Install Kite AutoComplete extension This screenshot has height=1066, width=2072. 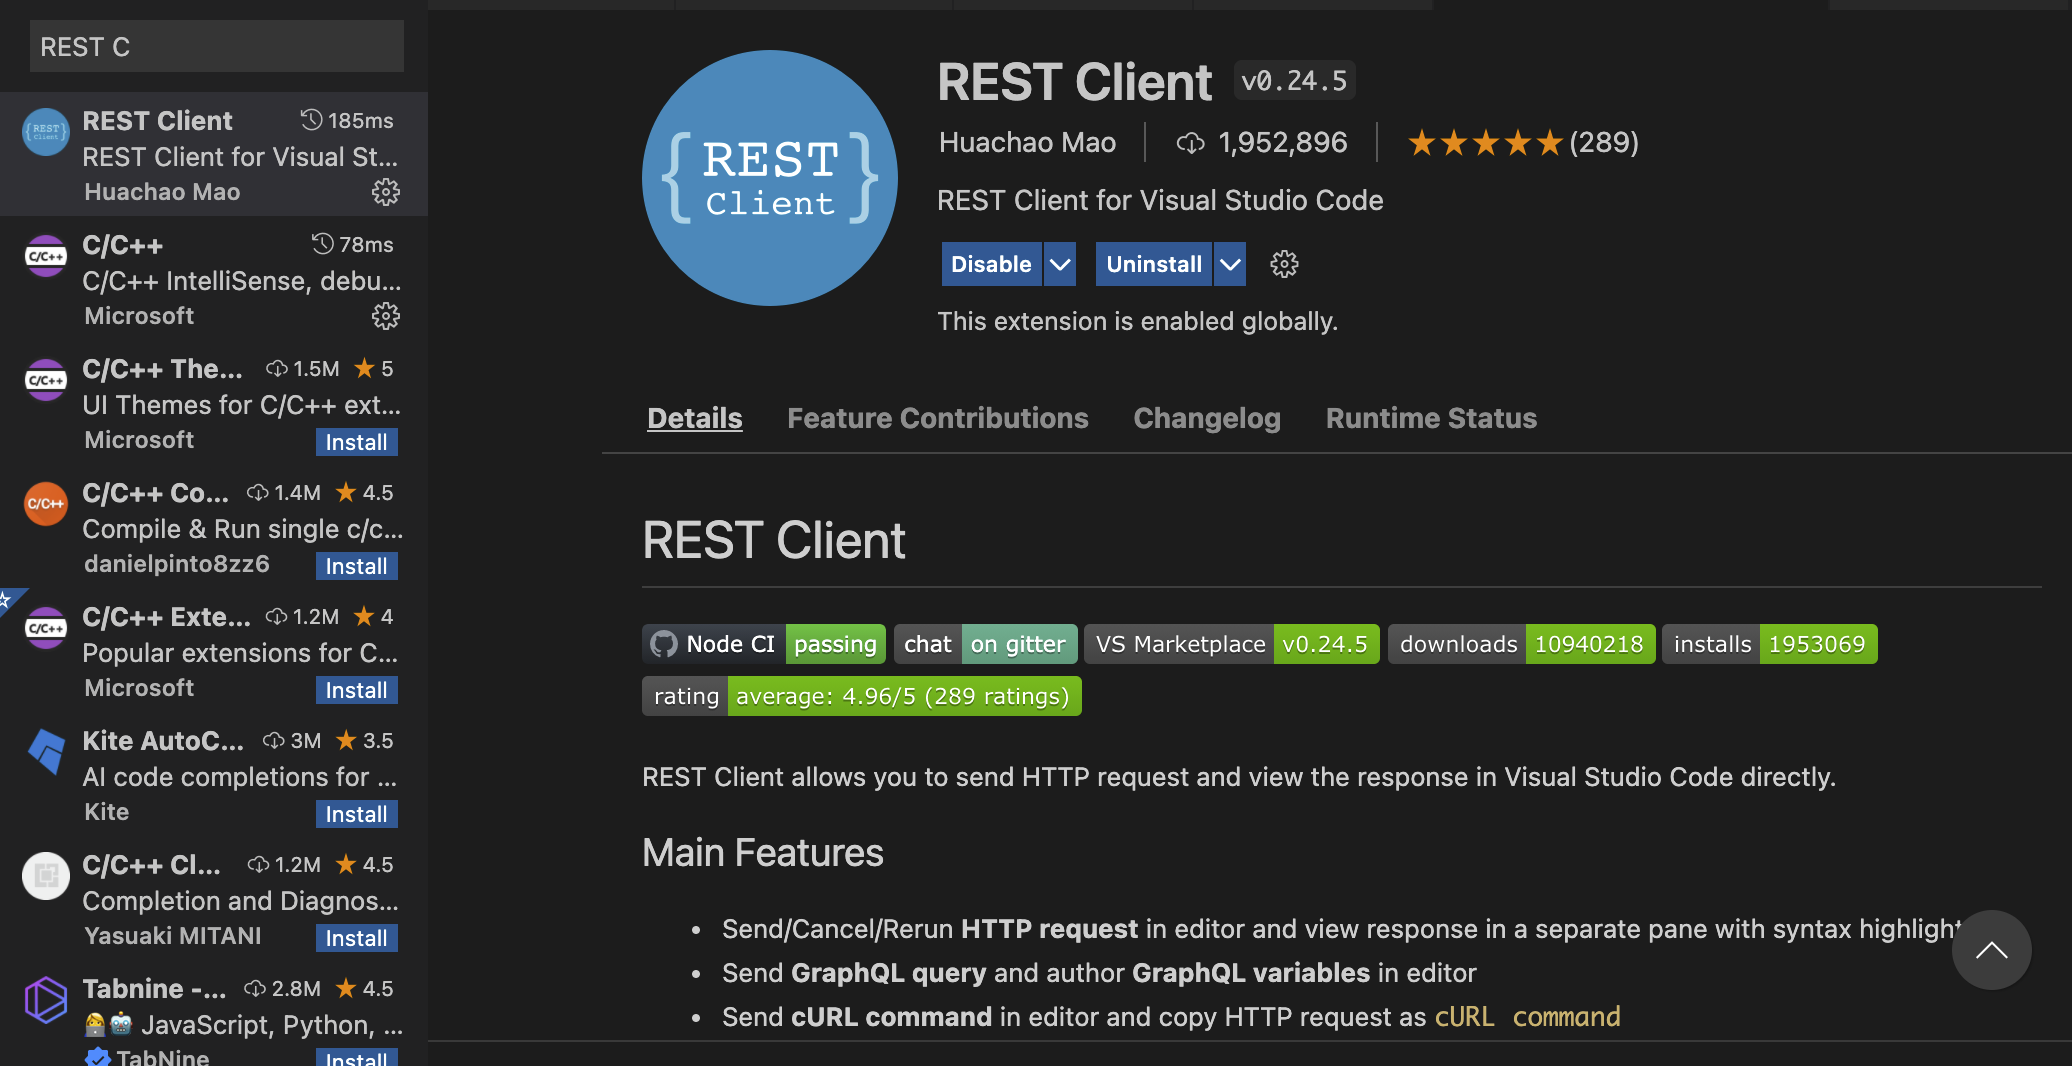coord(357,814)
